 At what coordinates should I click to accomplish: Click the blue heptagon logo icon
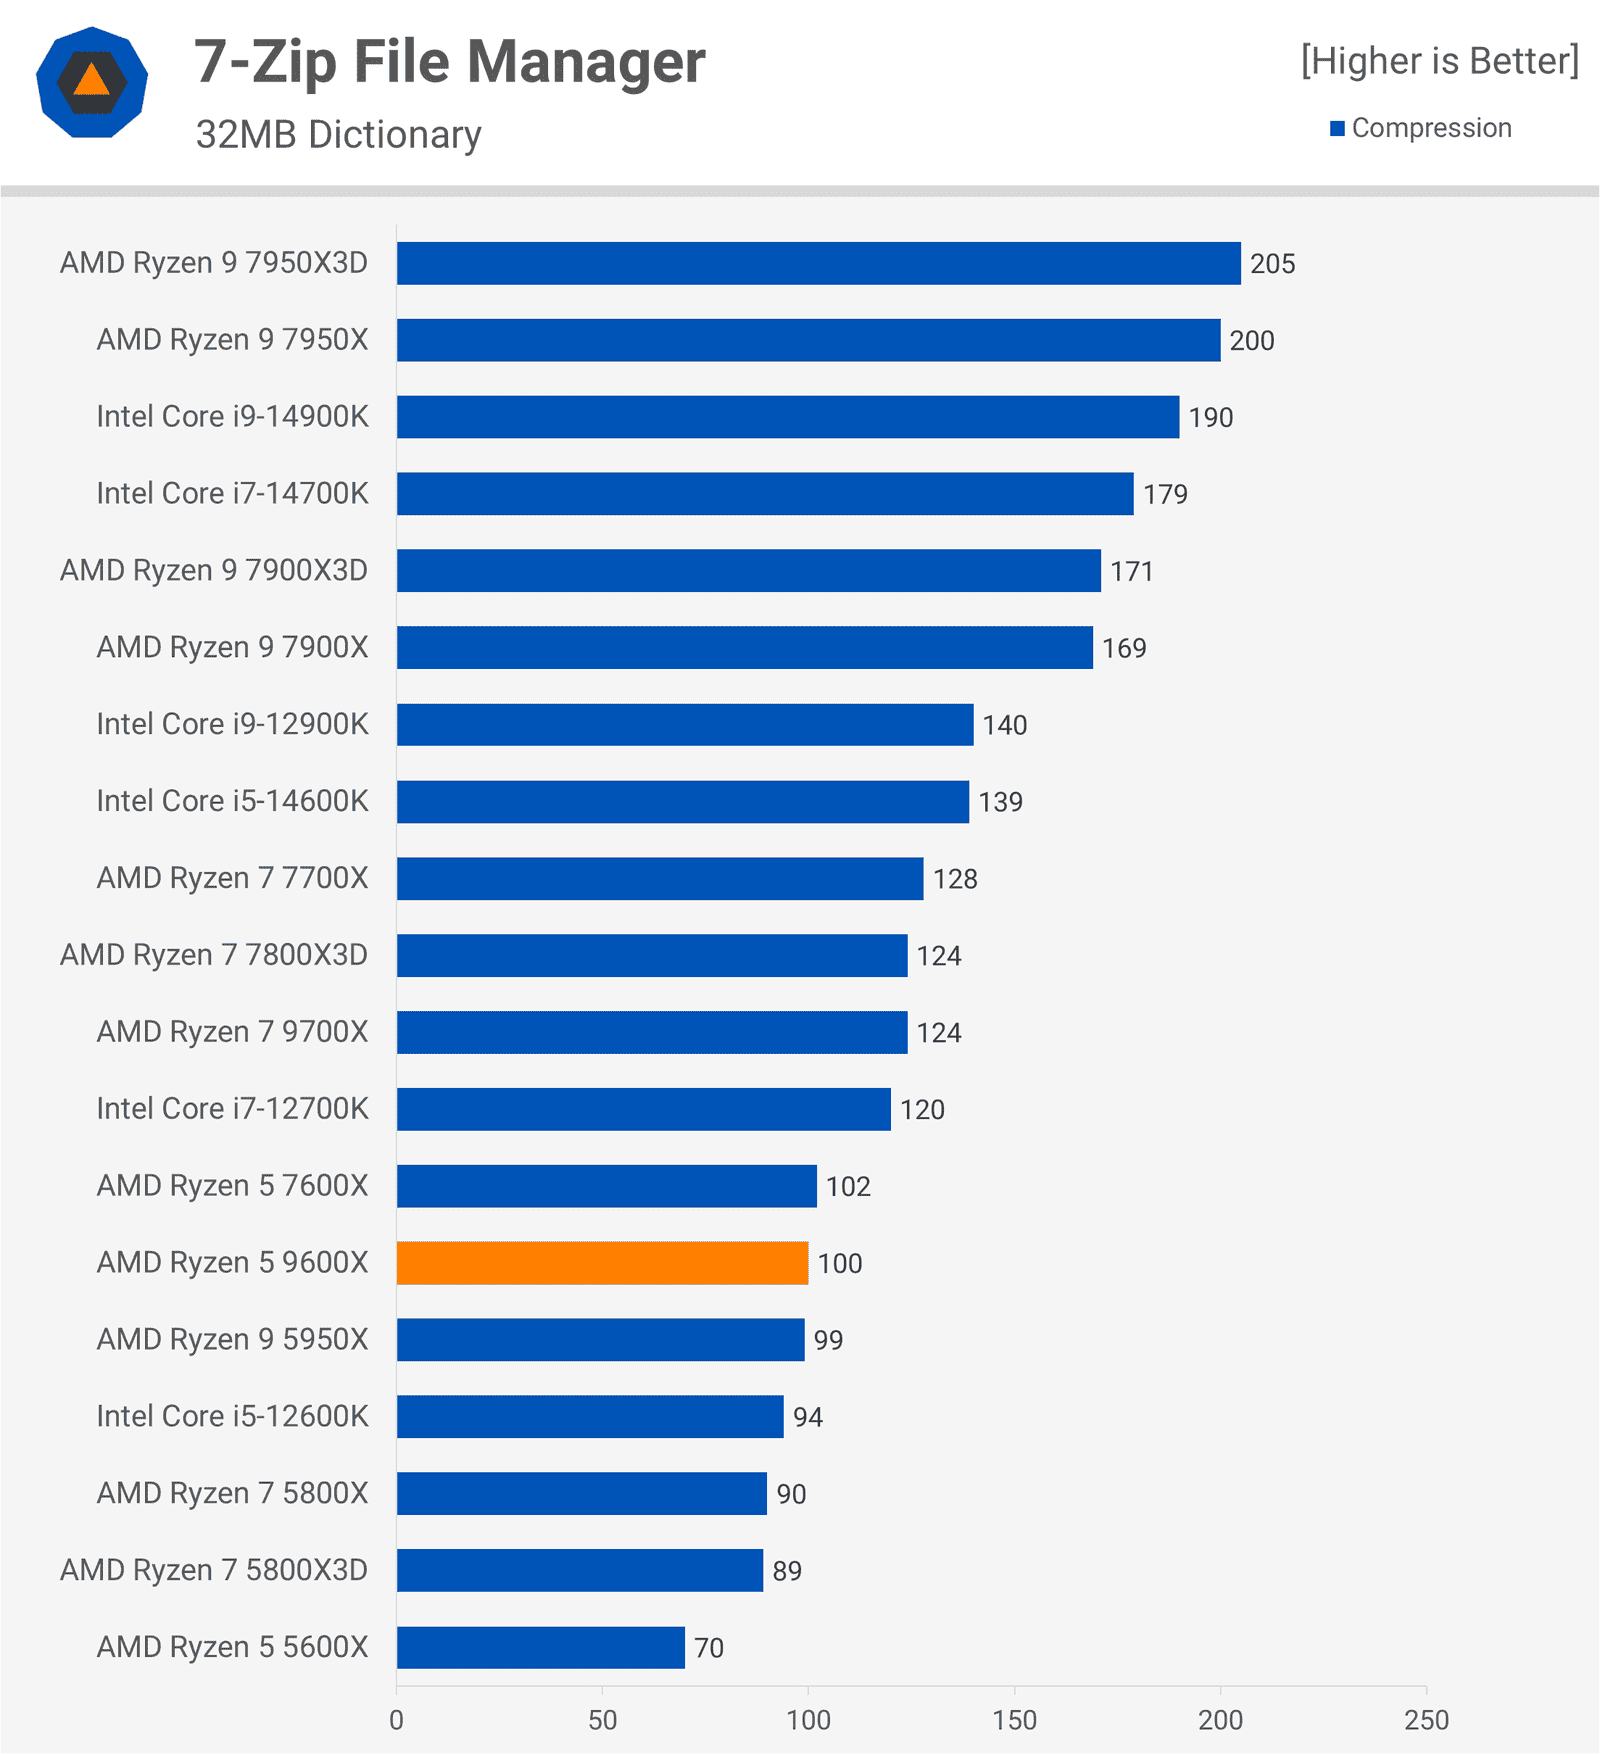click(x=92, y=83)
